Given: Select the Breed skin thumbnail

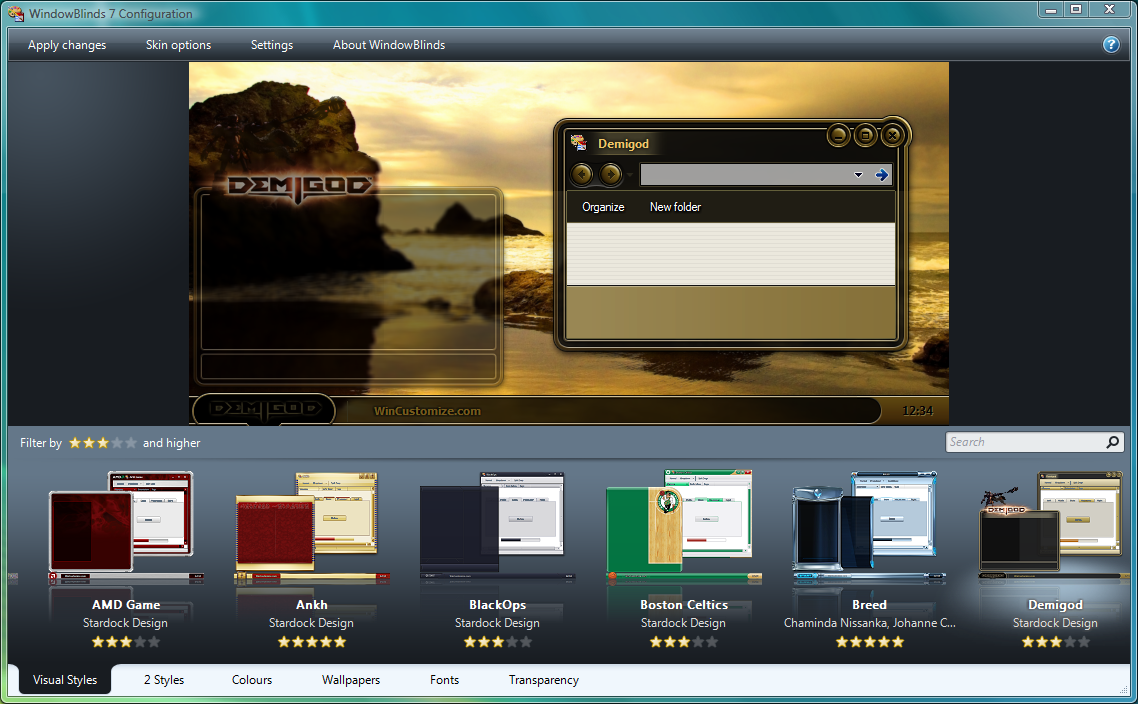Looking at the screenshot, I should (869, 528).
